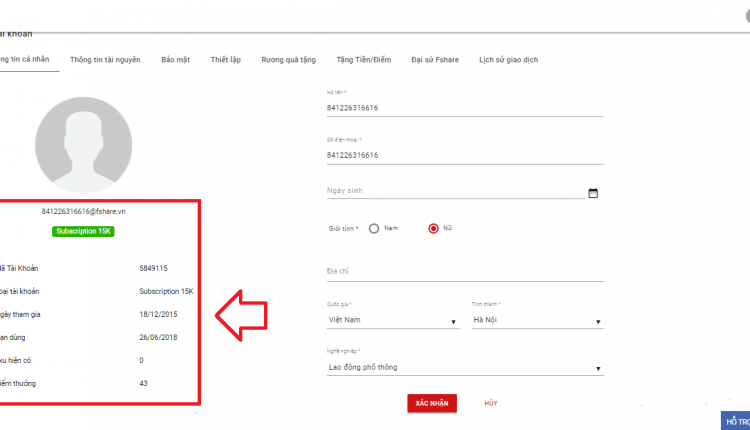Click into the Địa chỉ address field

(465, 271)
